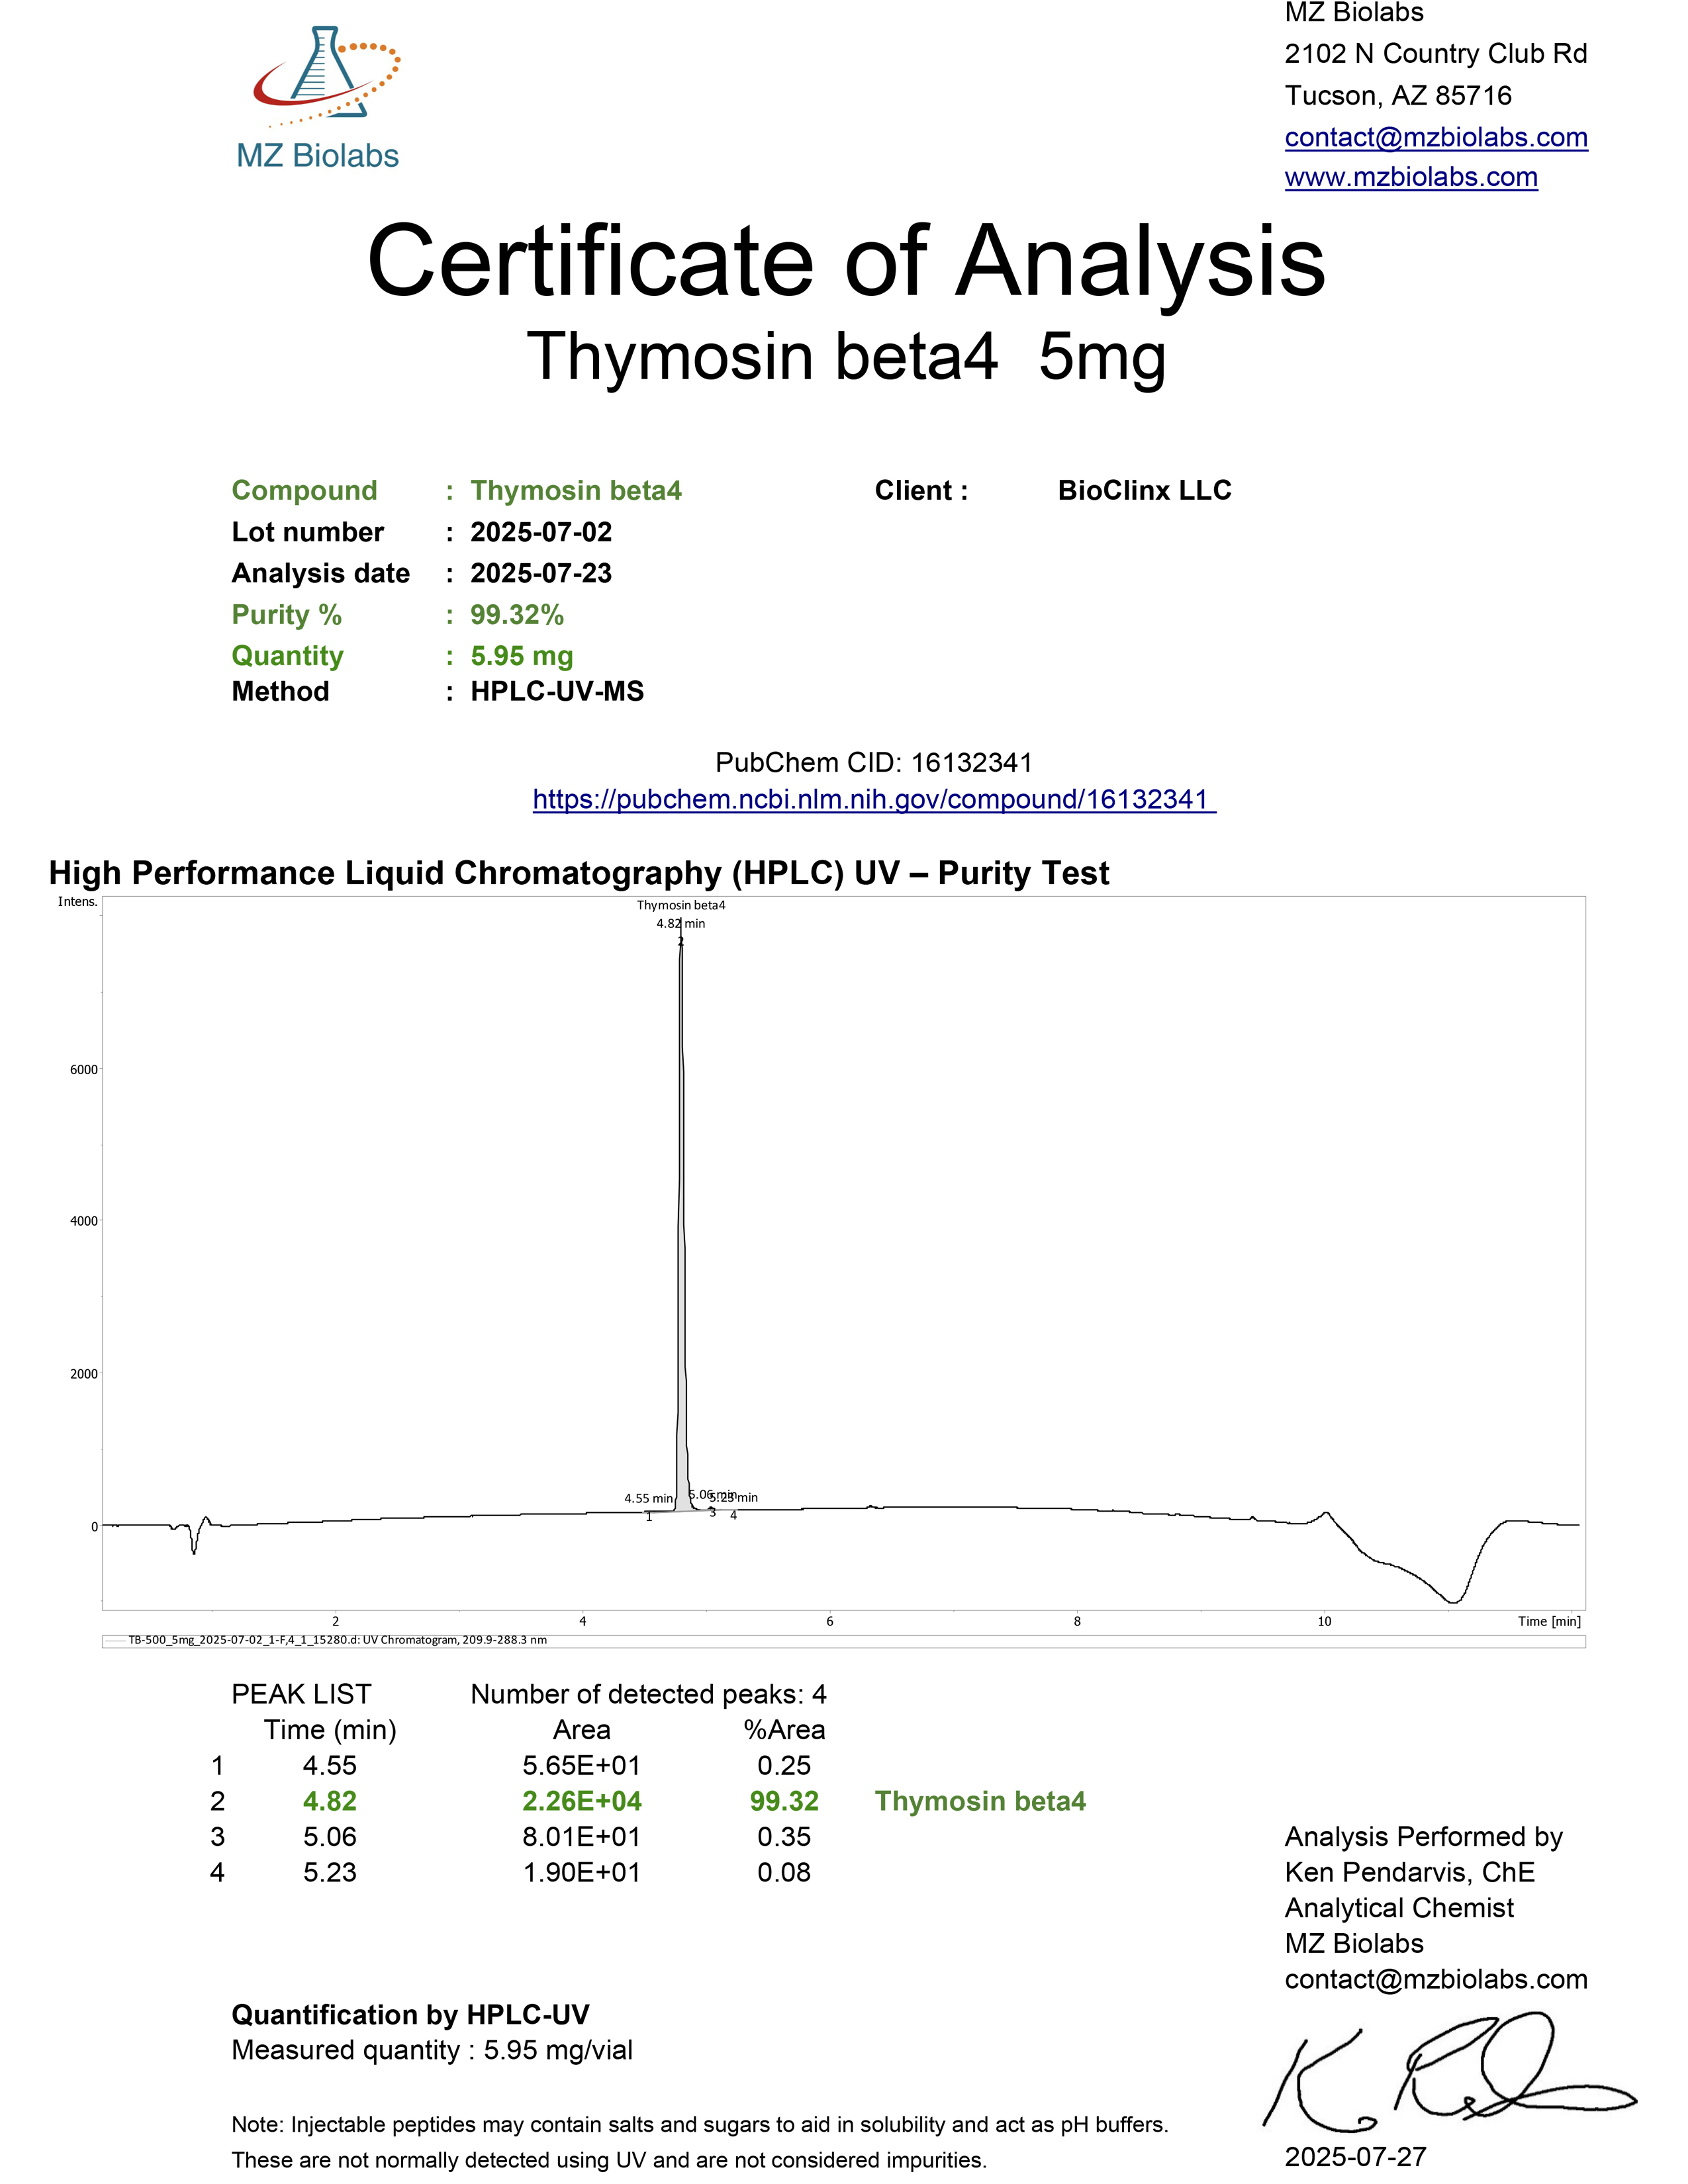Screen dimensions: 1688x2184
Task: Open the contact@mzbiolabs.com email link
Action: pos(1435,137)
